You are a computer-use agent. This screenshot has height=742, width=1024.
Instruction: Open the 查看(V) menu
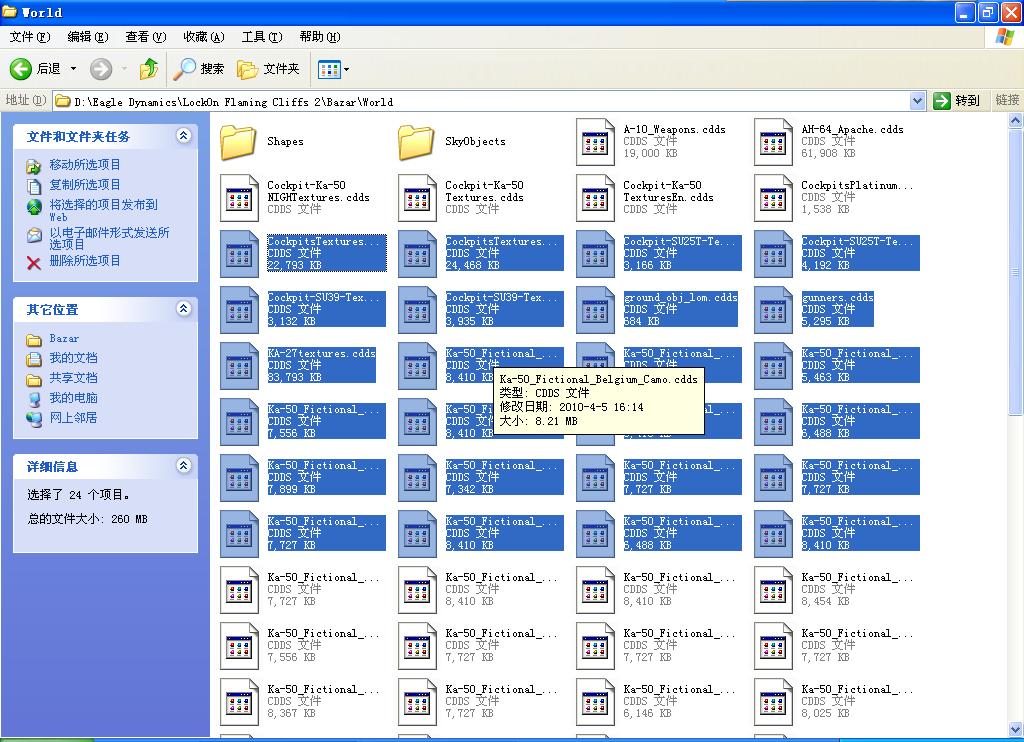tap(146, 37)
